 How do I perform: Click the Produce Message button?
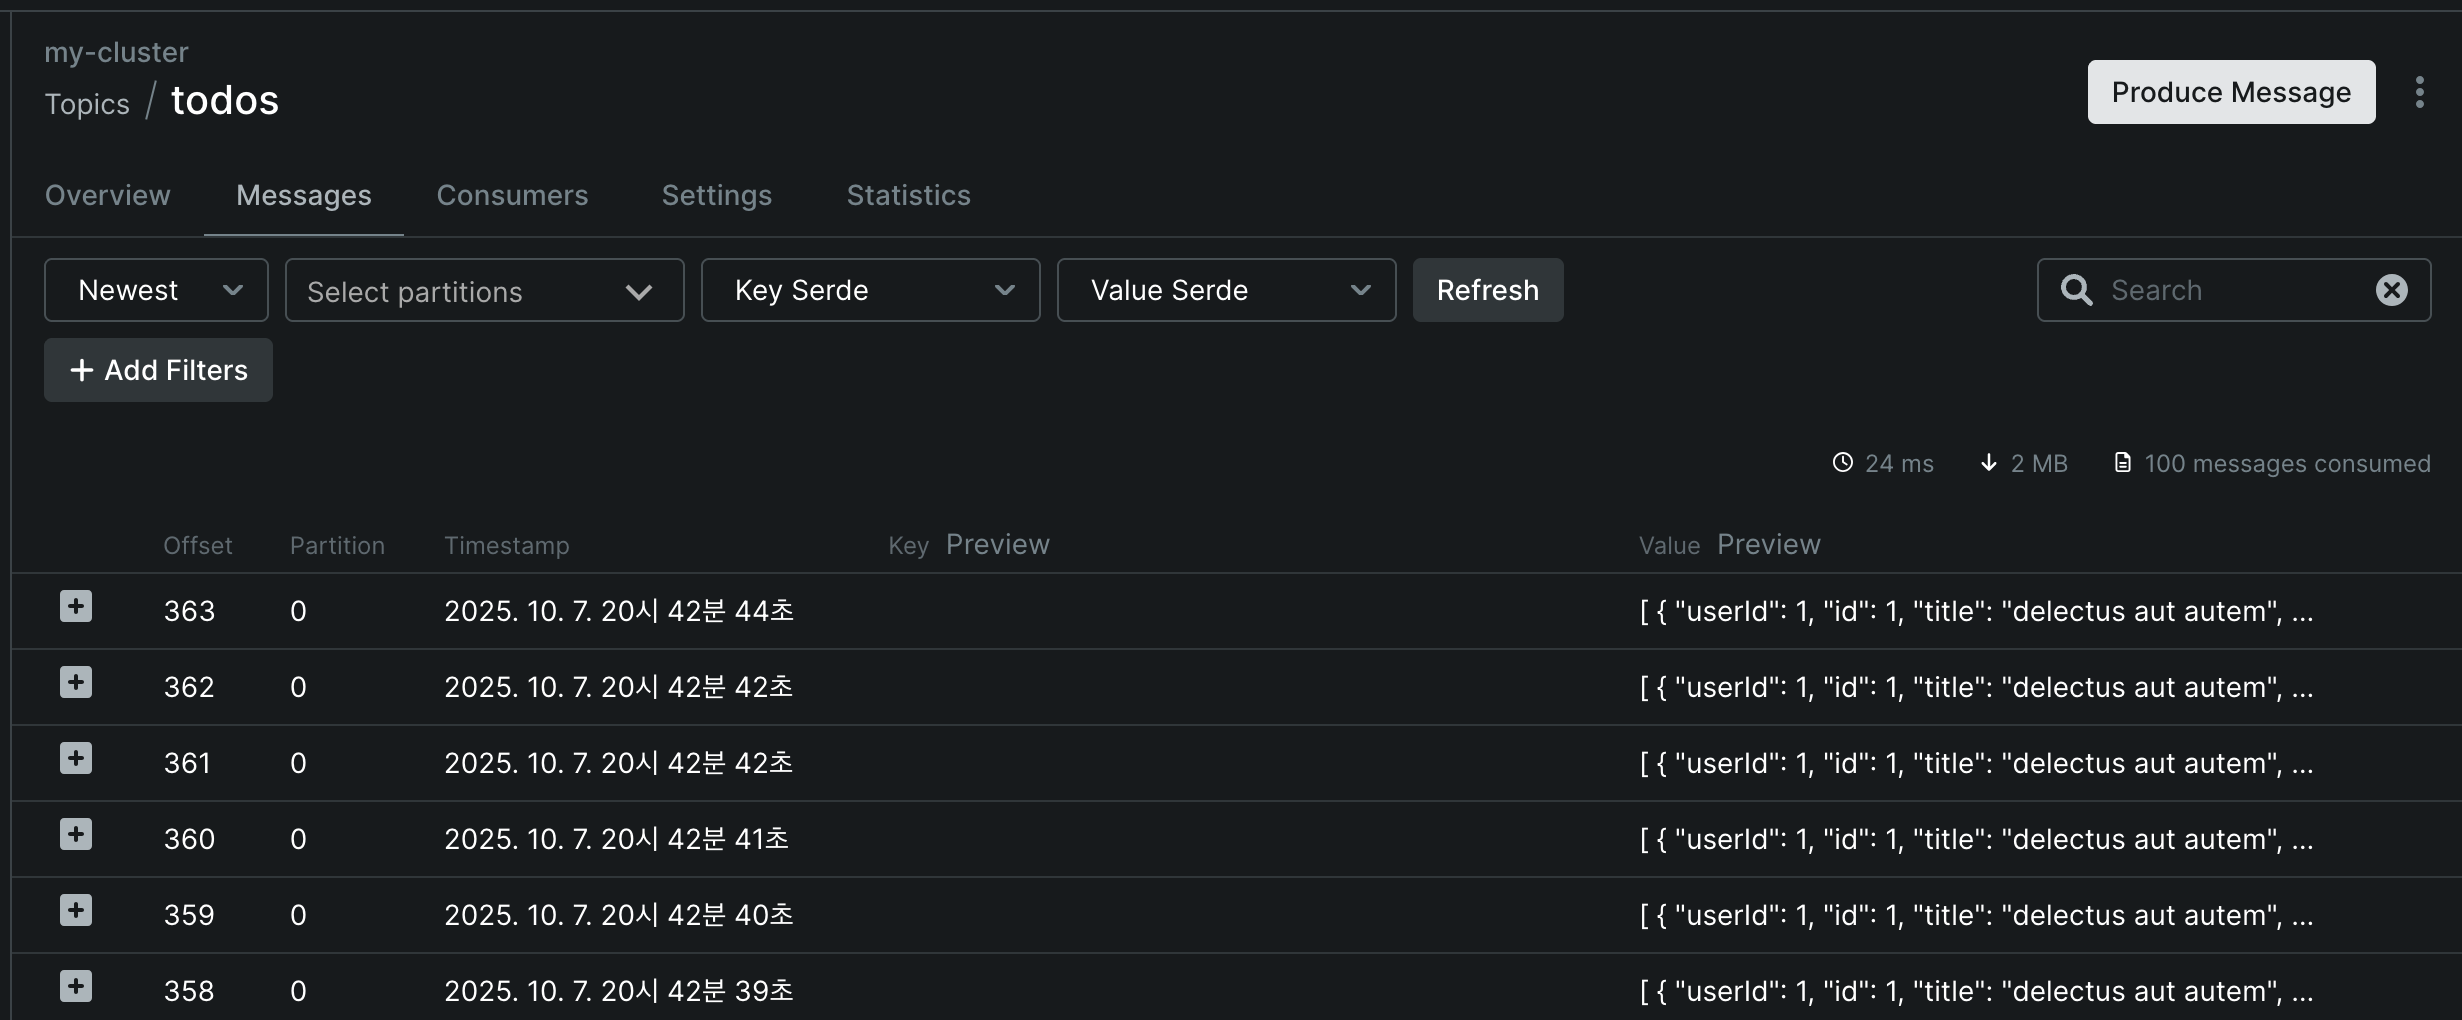[x=2230, y=92]
